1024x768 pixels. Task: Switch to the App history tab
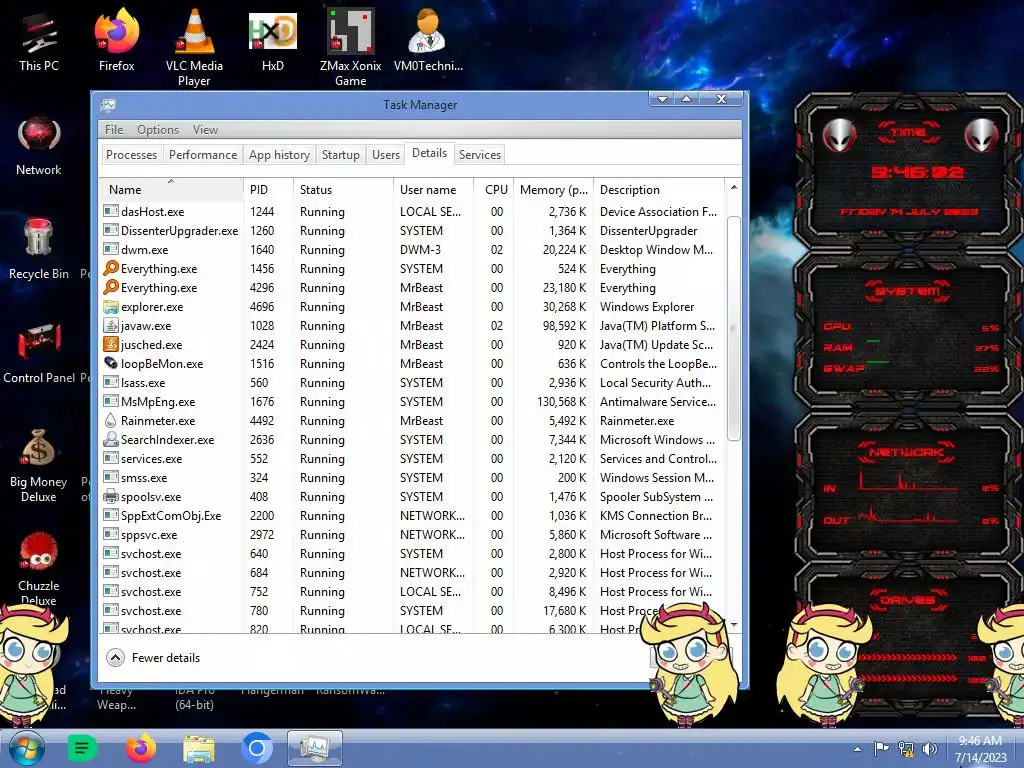click(x=279, y=155)
